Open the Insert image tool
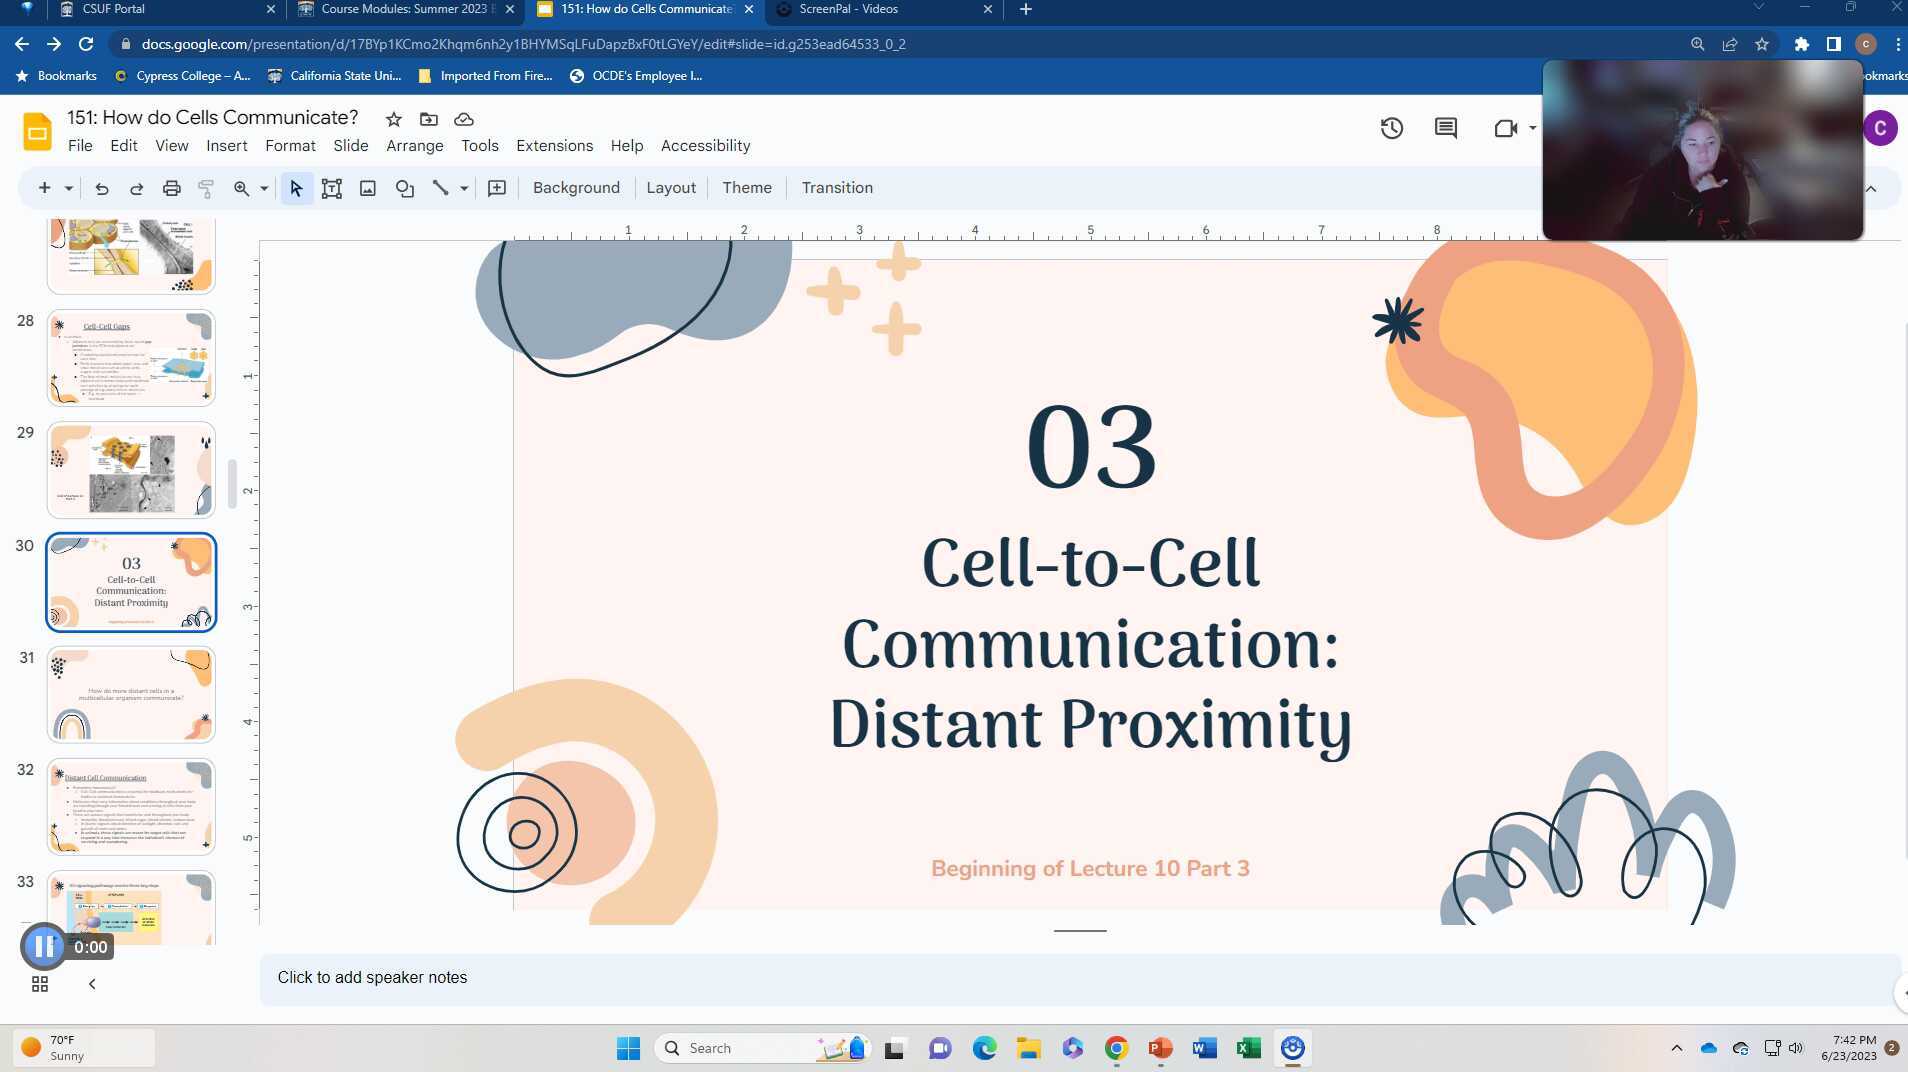This screenshot has width=1908, height=1072. click(368, 187)
